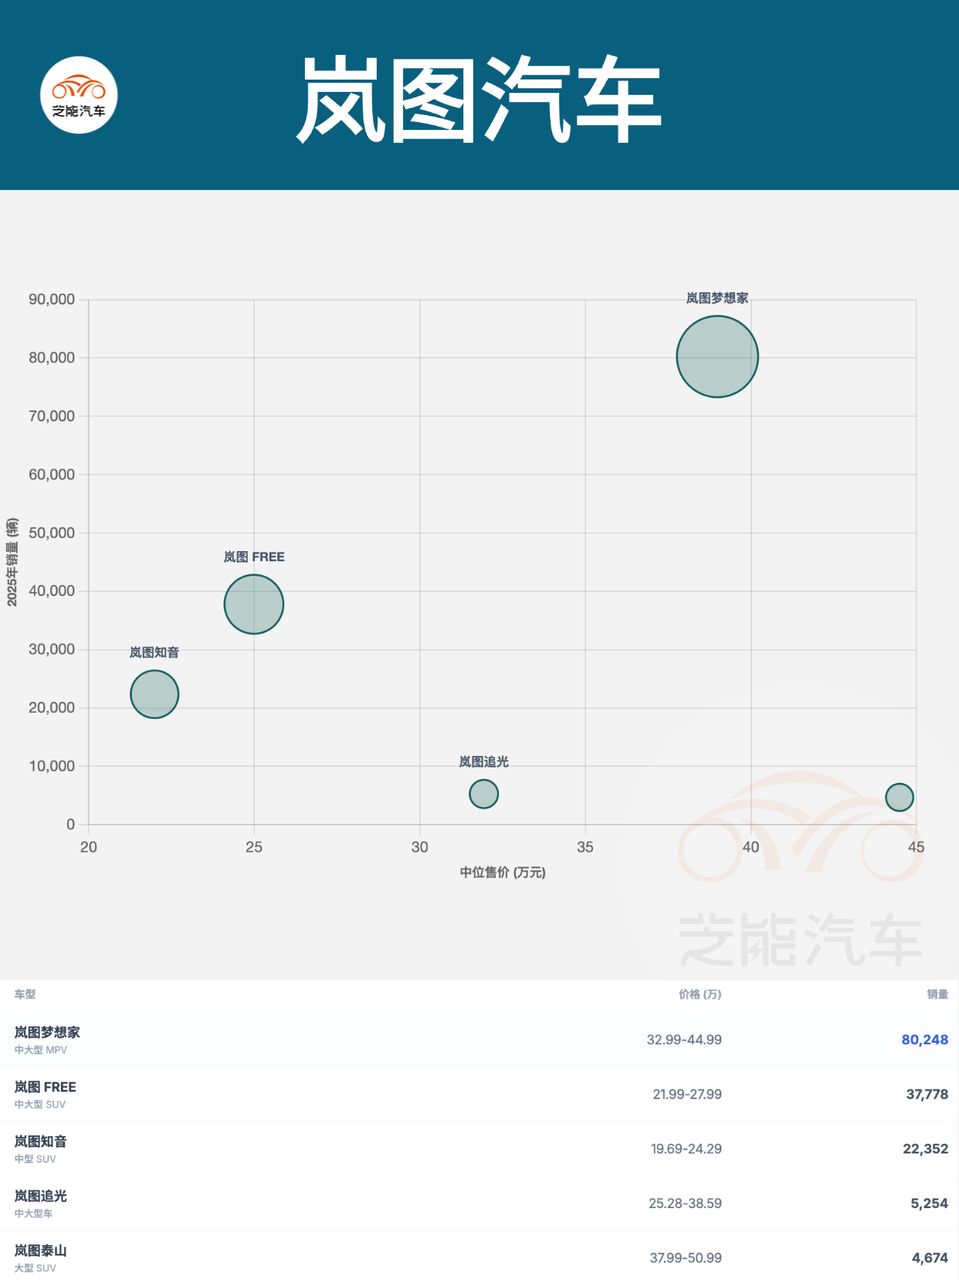Select the 岚图泰山 table row name
Image resolution: width=959 pixels, height=1280 pixels.
[41, 1250]
